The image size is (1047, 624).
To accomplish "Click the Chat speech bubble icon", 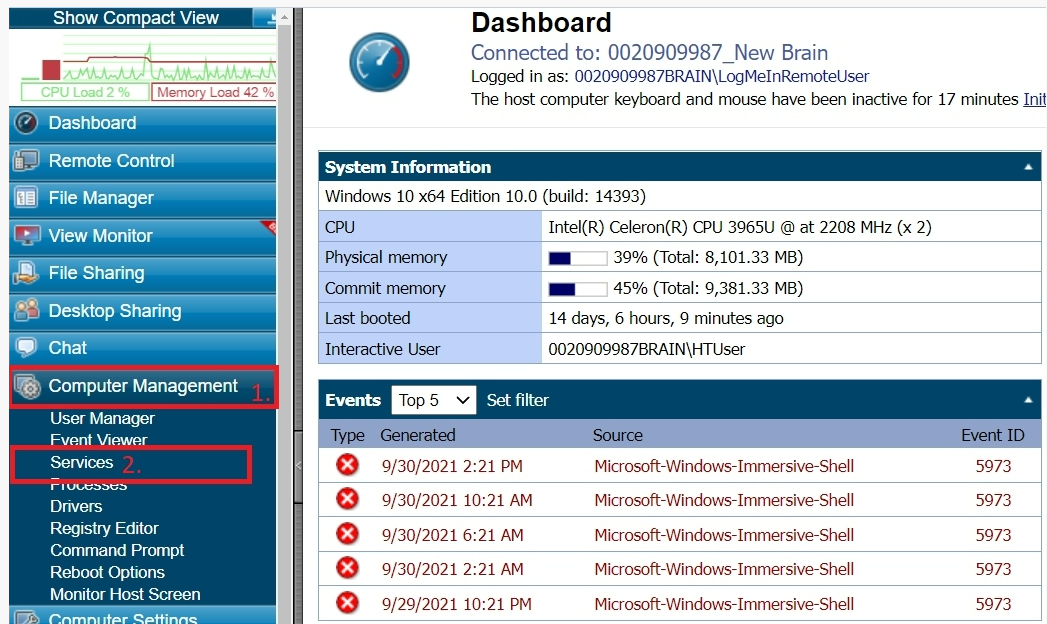I will pos(27,348).
